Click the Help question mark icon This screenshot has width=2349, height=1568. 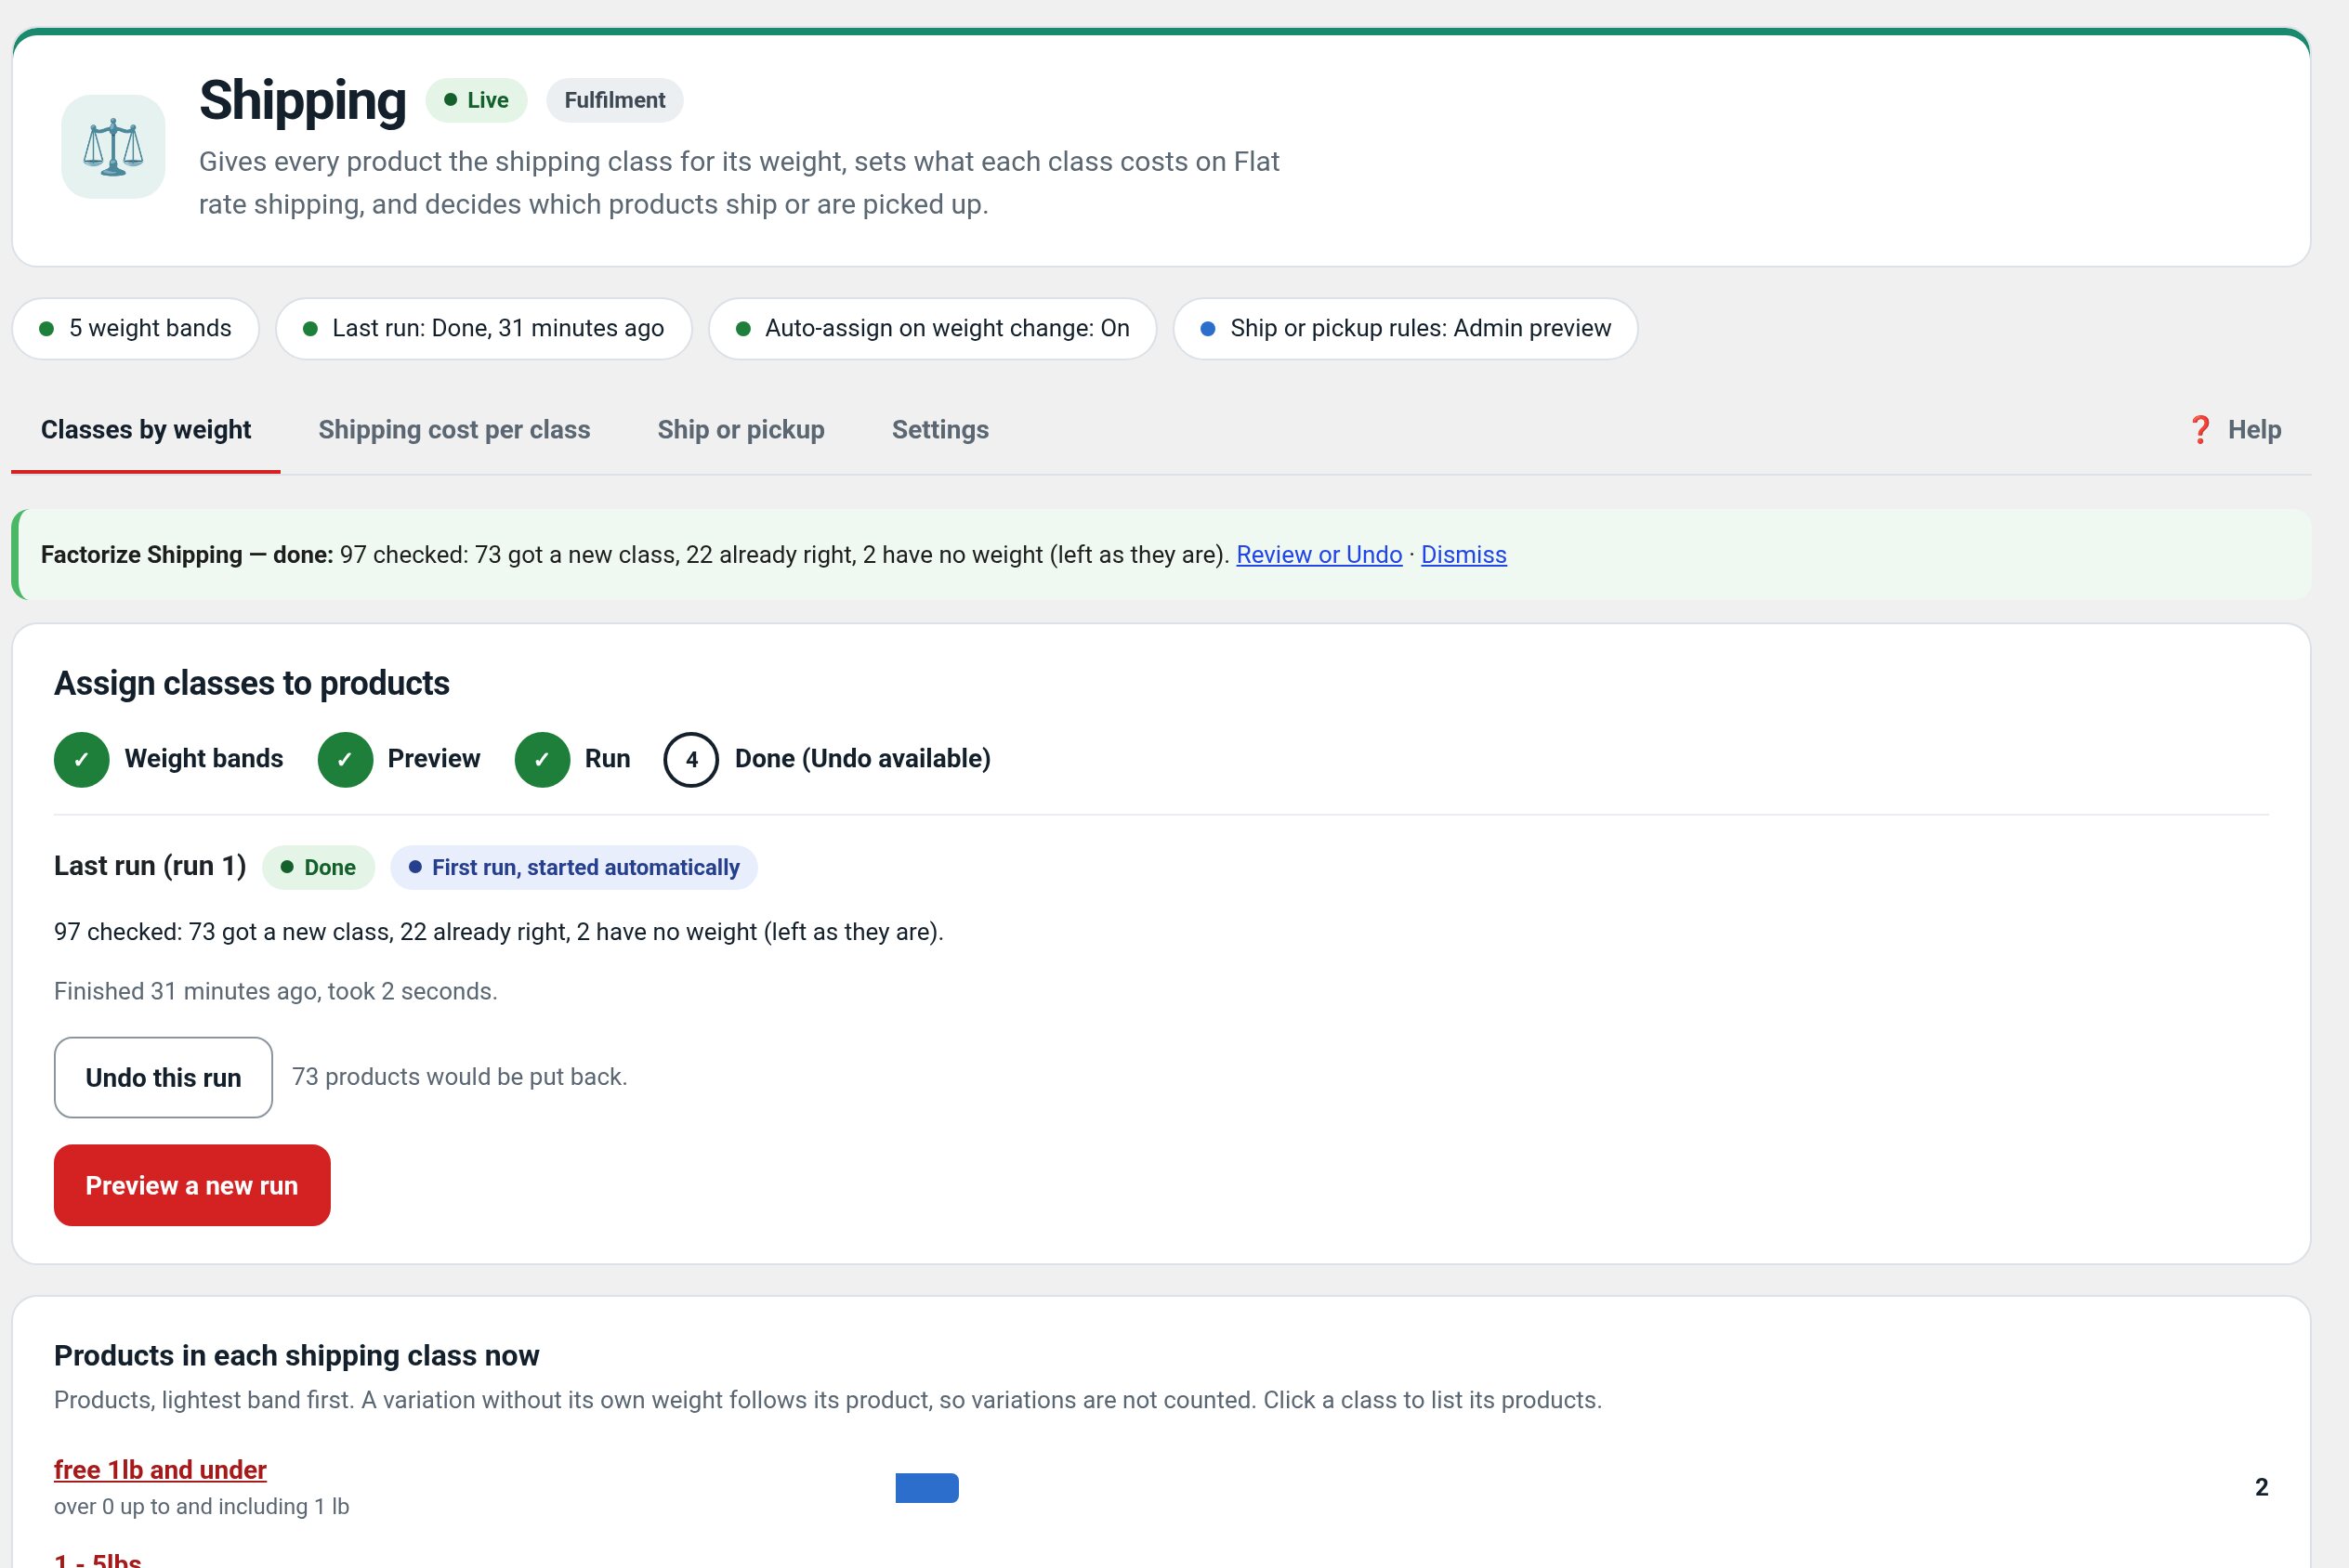point(2200,430)
